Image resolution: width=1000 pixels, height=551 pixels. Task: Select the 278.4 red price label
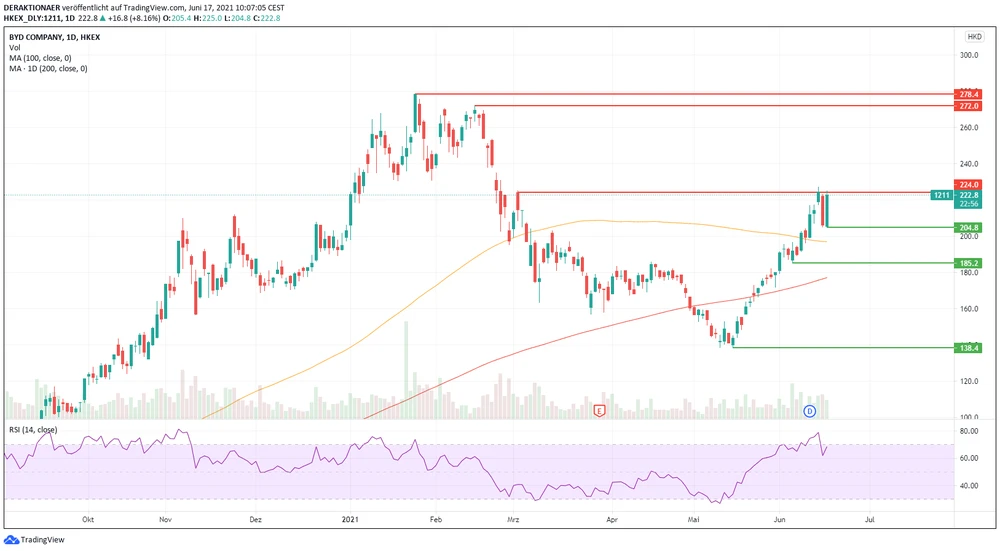tap(970, 94)
